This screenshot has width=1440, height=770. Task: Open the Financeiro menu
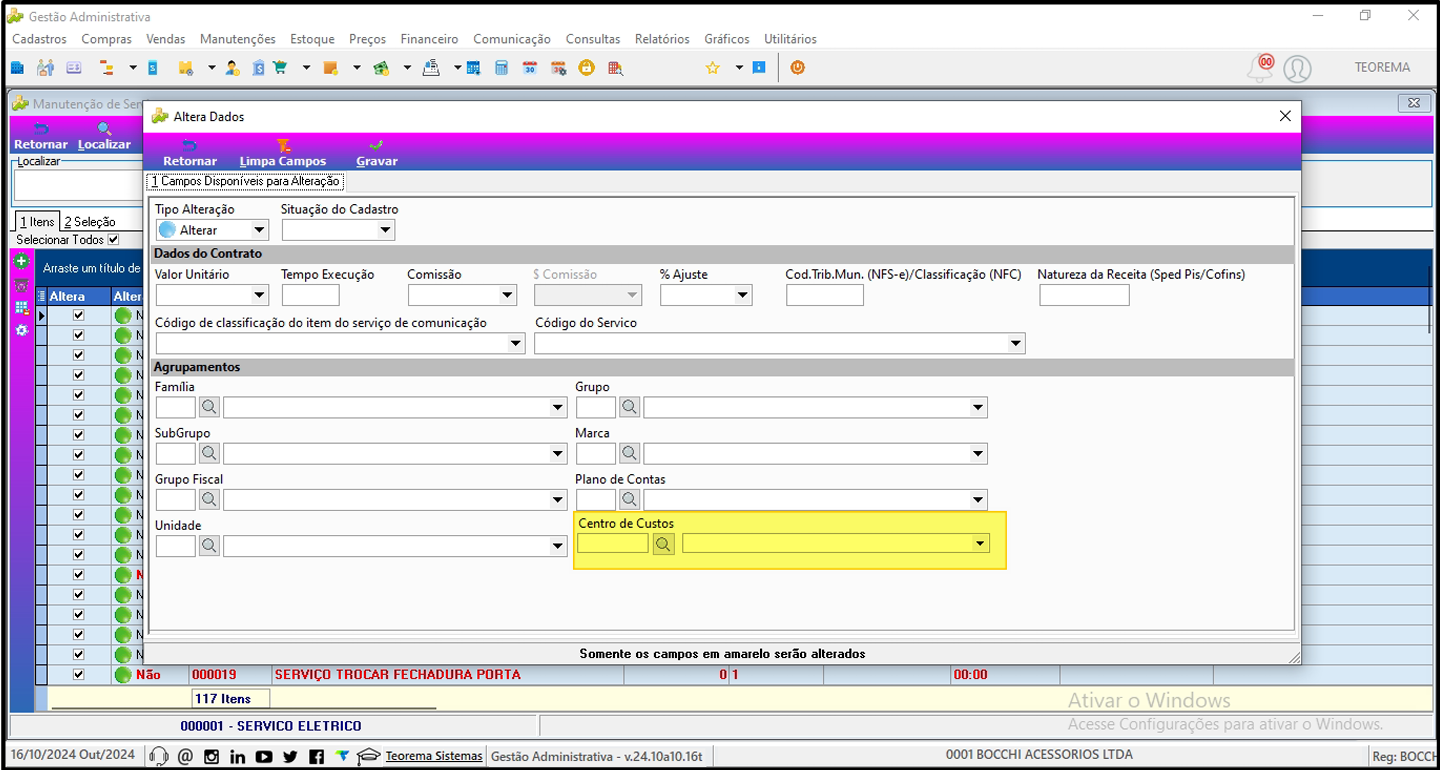coord(429,39)
